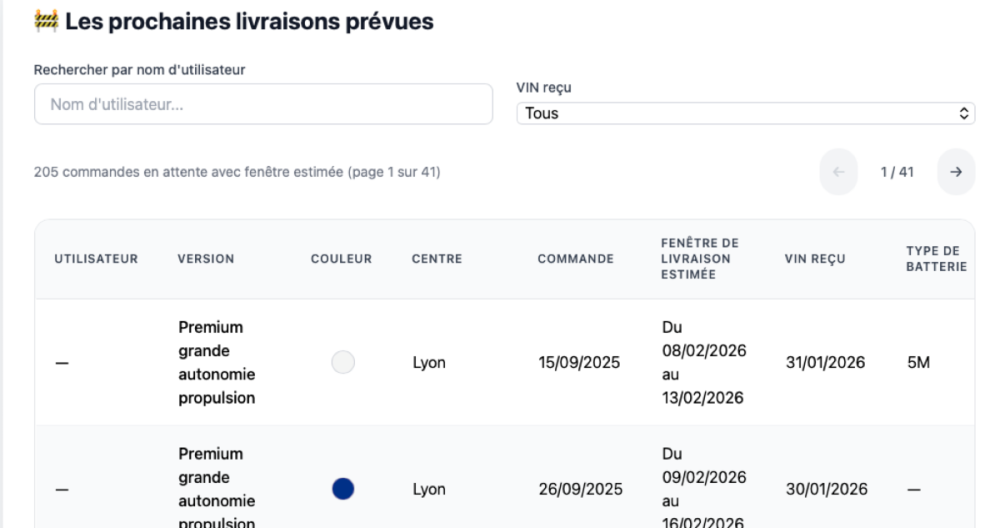Click the construction barrier emoji in heading
The width and height of the screenshot is (1000, 528).
tap(46, 23)
